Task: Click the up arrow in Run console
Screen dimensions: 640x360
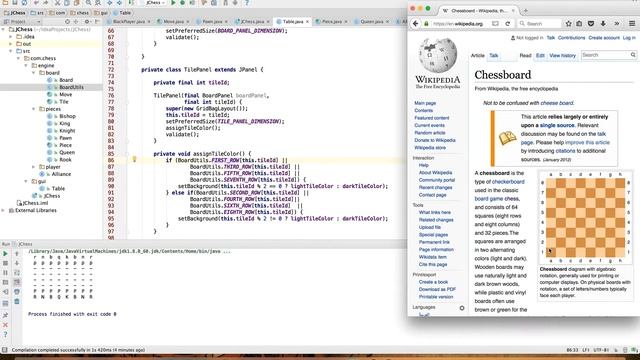Action: [17, 254]
